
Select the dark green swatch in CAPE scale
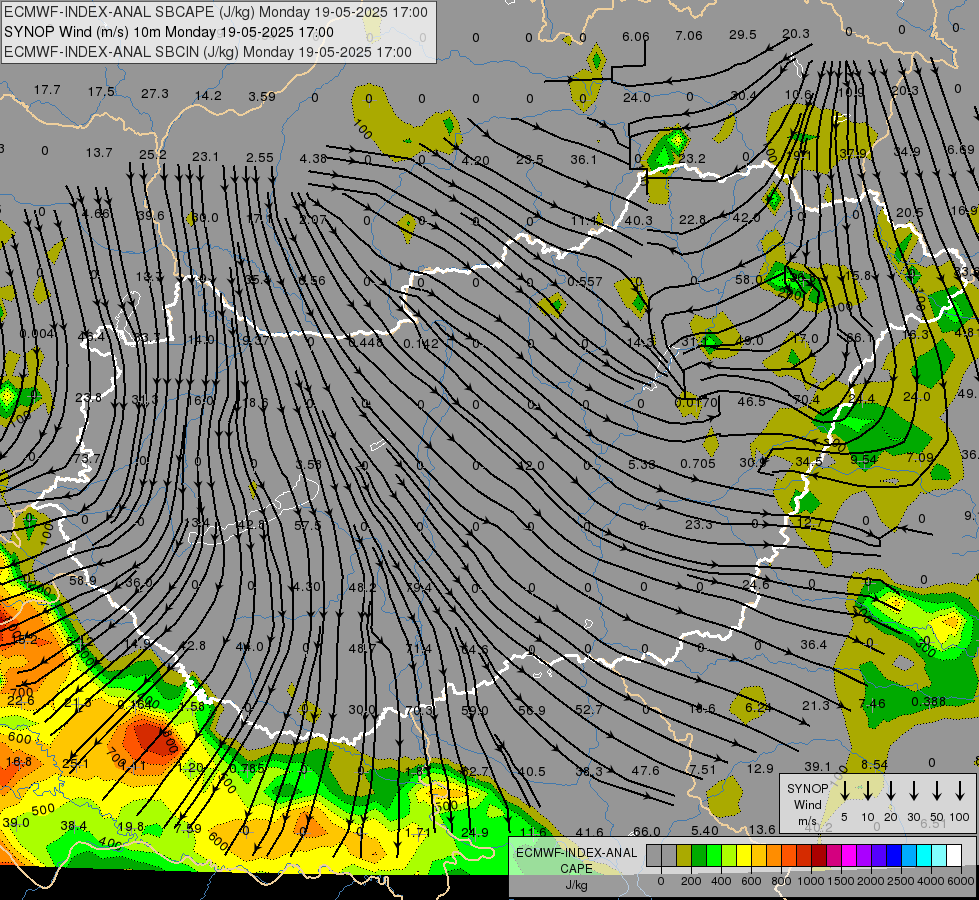[699, 856]
